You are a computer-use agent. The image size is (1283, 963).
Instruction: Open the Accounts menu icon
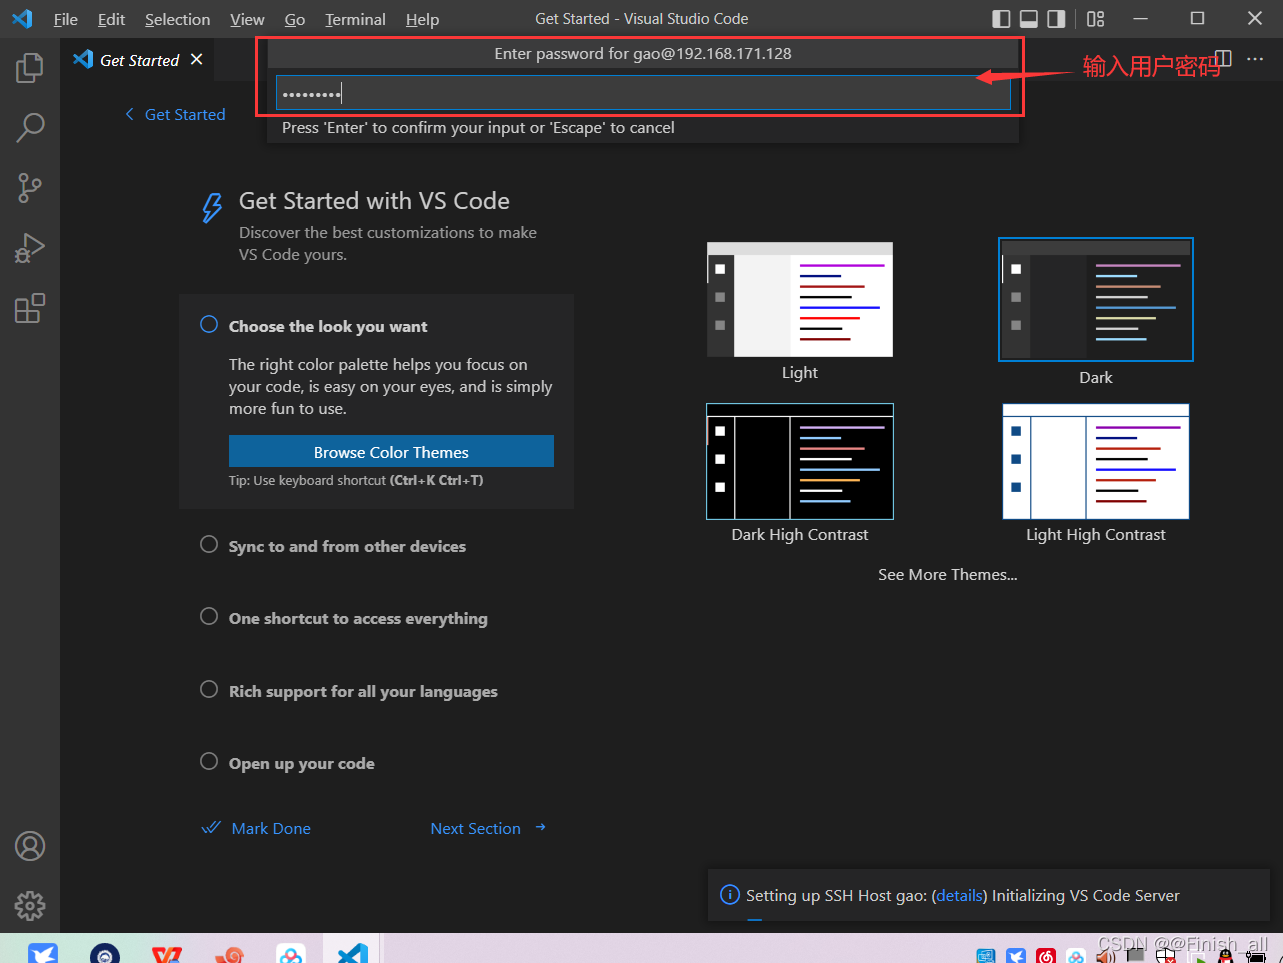tap(30, 846)
